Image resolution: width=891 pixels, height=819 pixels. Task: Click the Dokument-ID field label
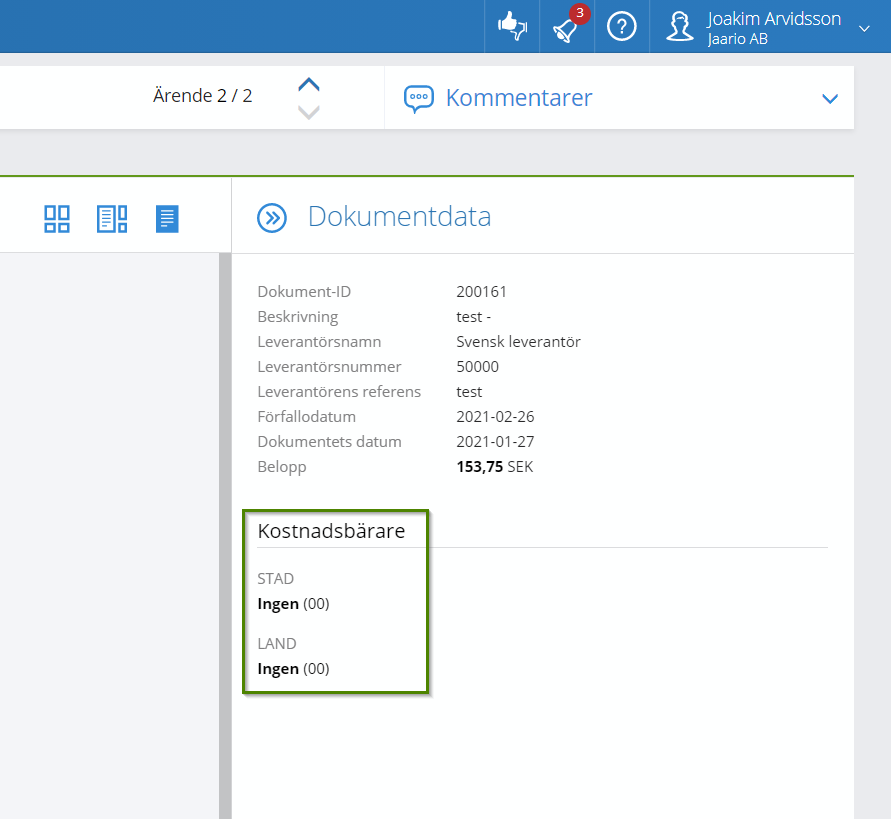click(304, 292)
